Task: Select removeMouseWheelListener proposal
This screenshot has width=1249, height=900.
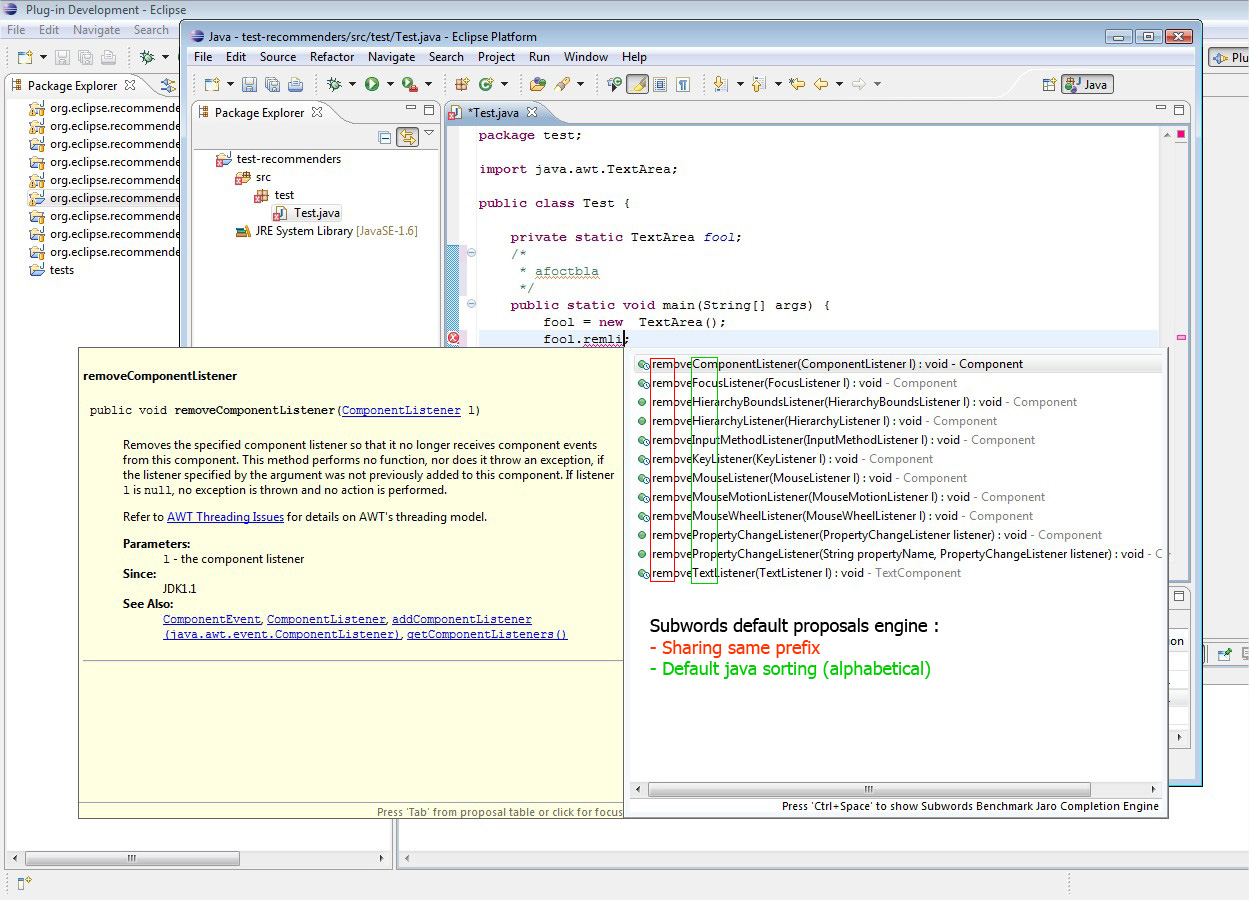Action: point(835,516)
